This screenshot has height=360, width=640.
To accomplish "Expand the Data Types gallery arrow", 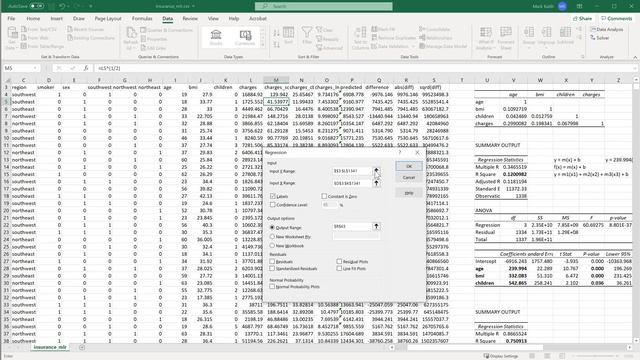I will pyautogui.click(x=262, y=44).
